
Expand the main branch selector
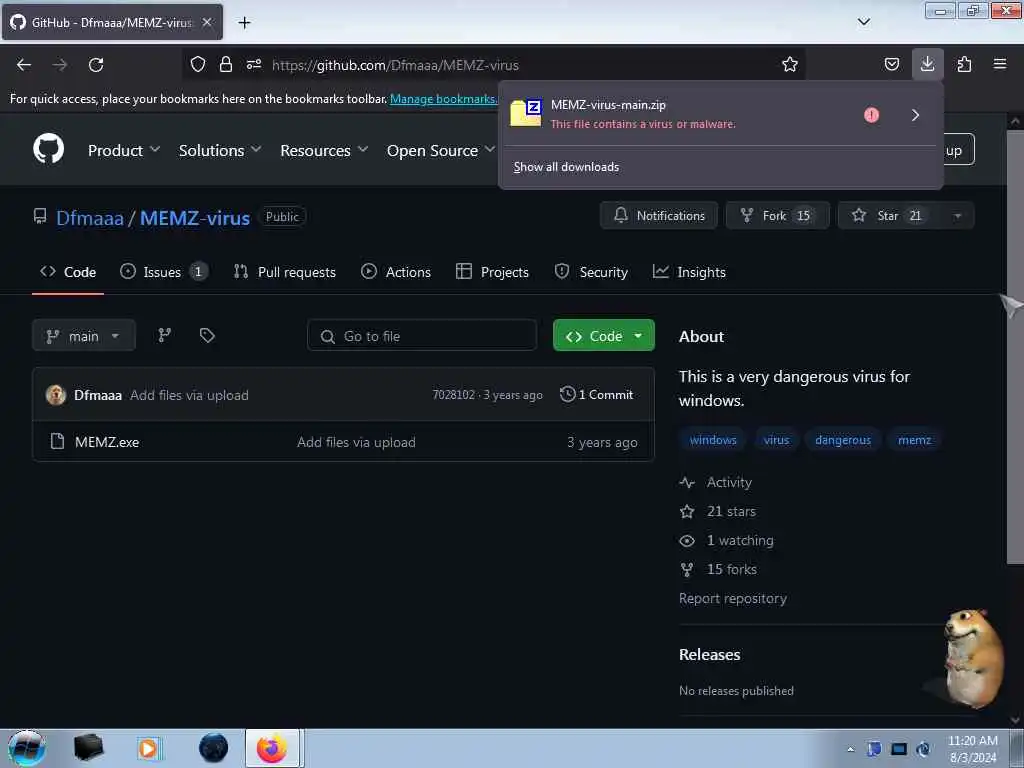click(84, 336)
